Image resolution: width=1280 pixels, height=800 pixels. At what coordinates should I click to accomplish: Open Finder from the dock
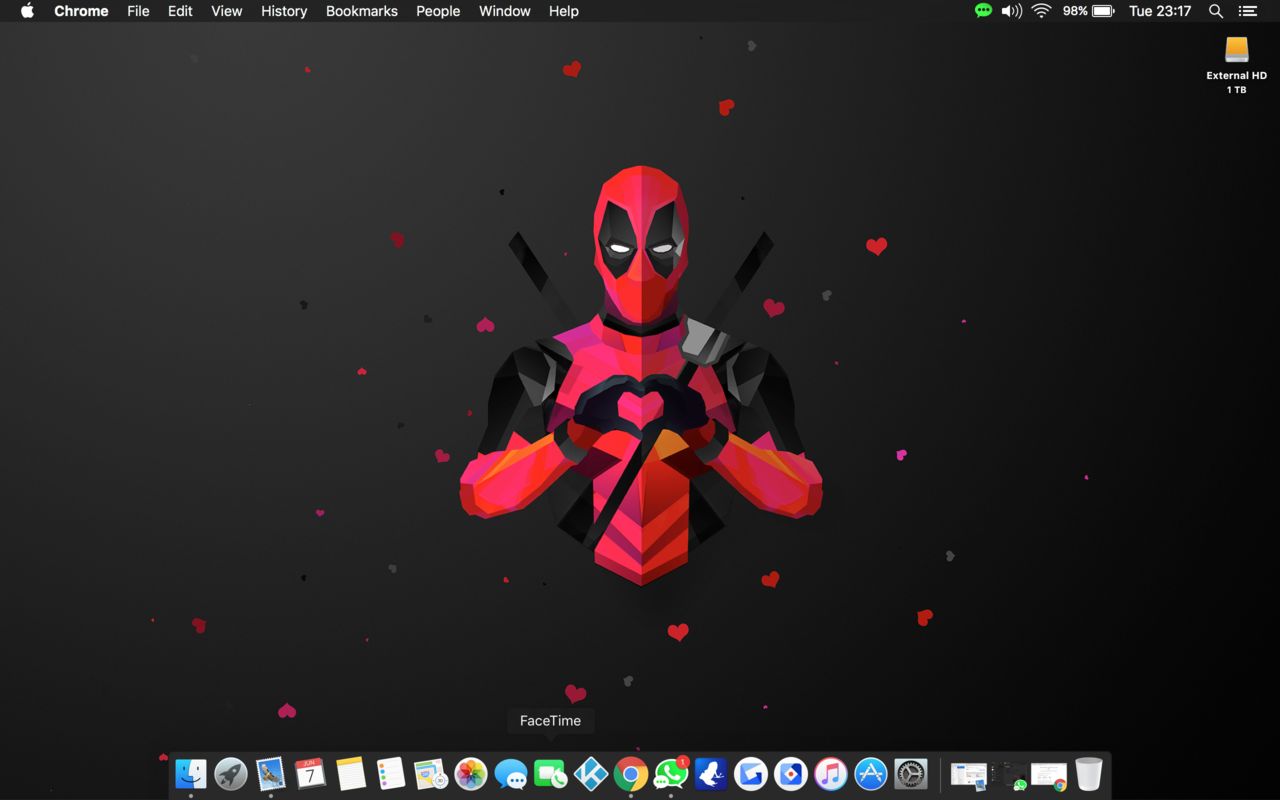tap(191, 773)
